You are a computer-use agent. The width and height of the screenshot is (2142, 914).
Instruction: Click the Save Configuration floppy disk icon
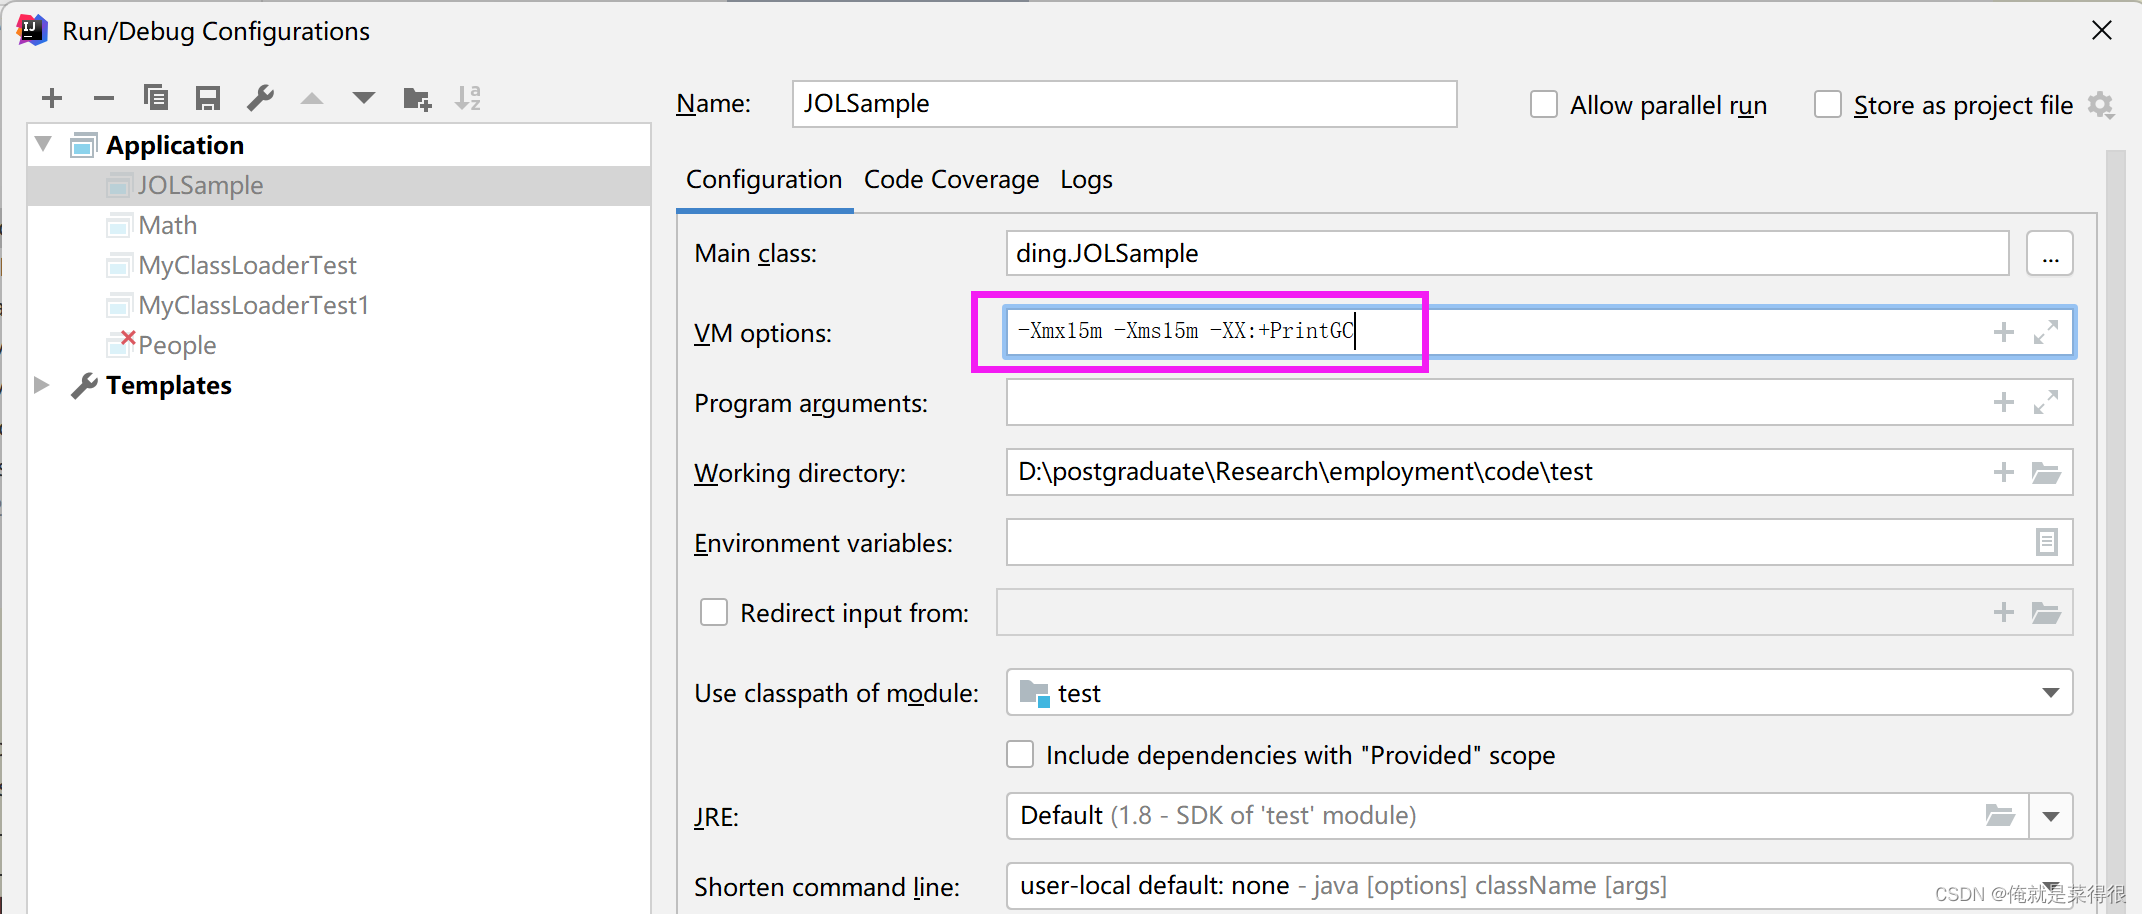(208, 98)
